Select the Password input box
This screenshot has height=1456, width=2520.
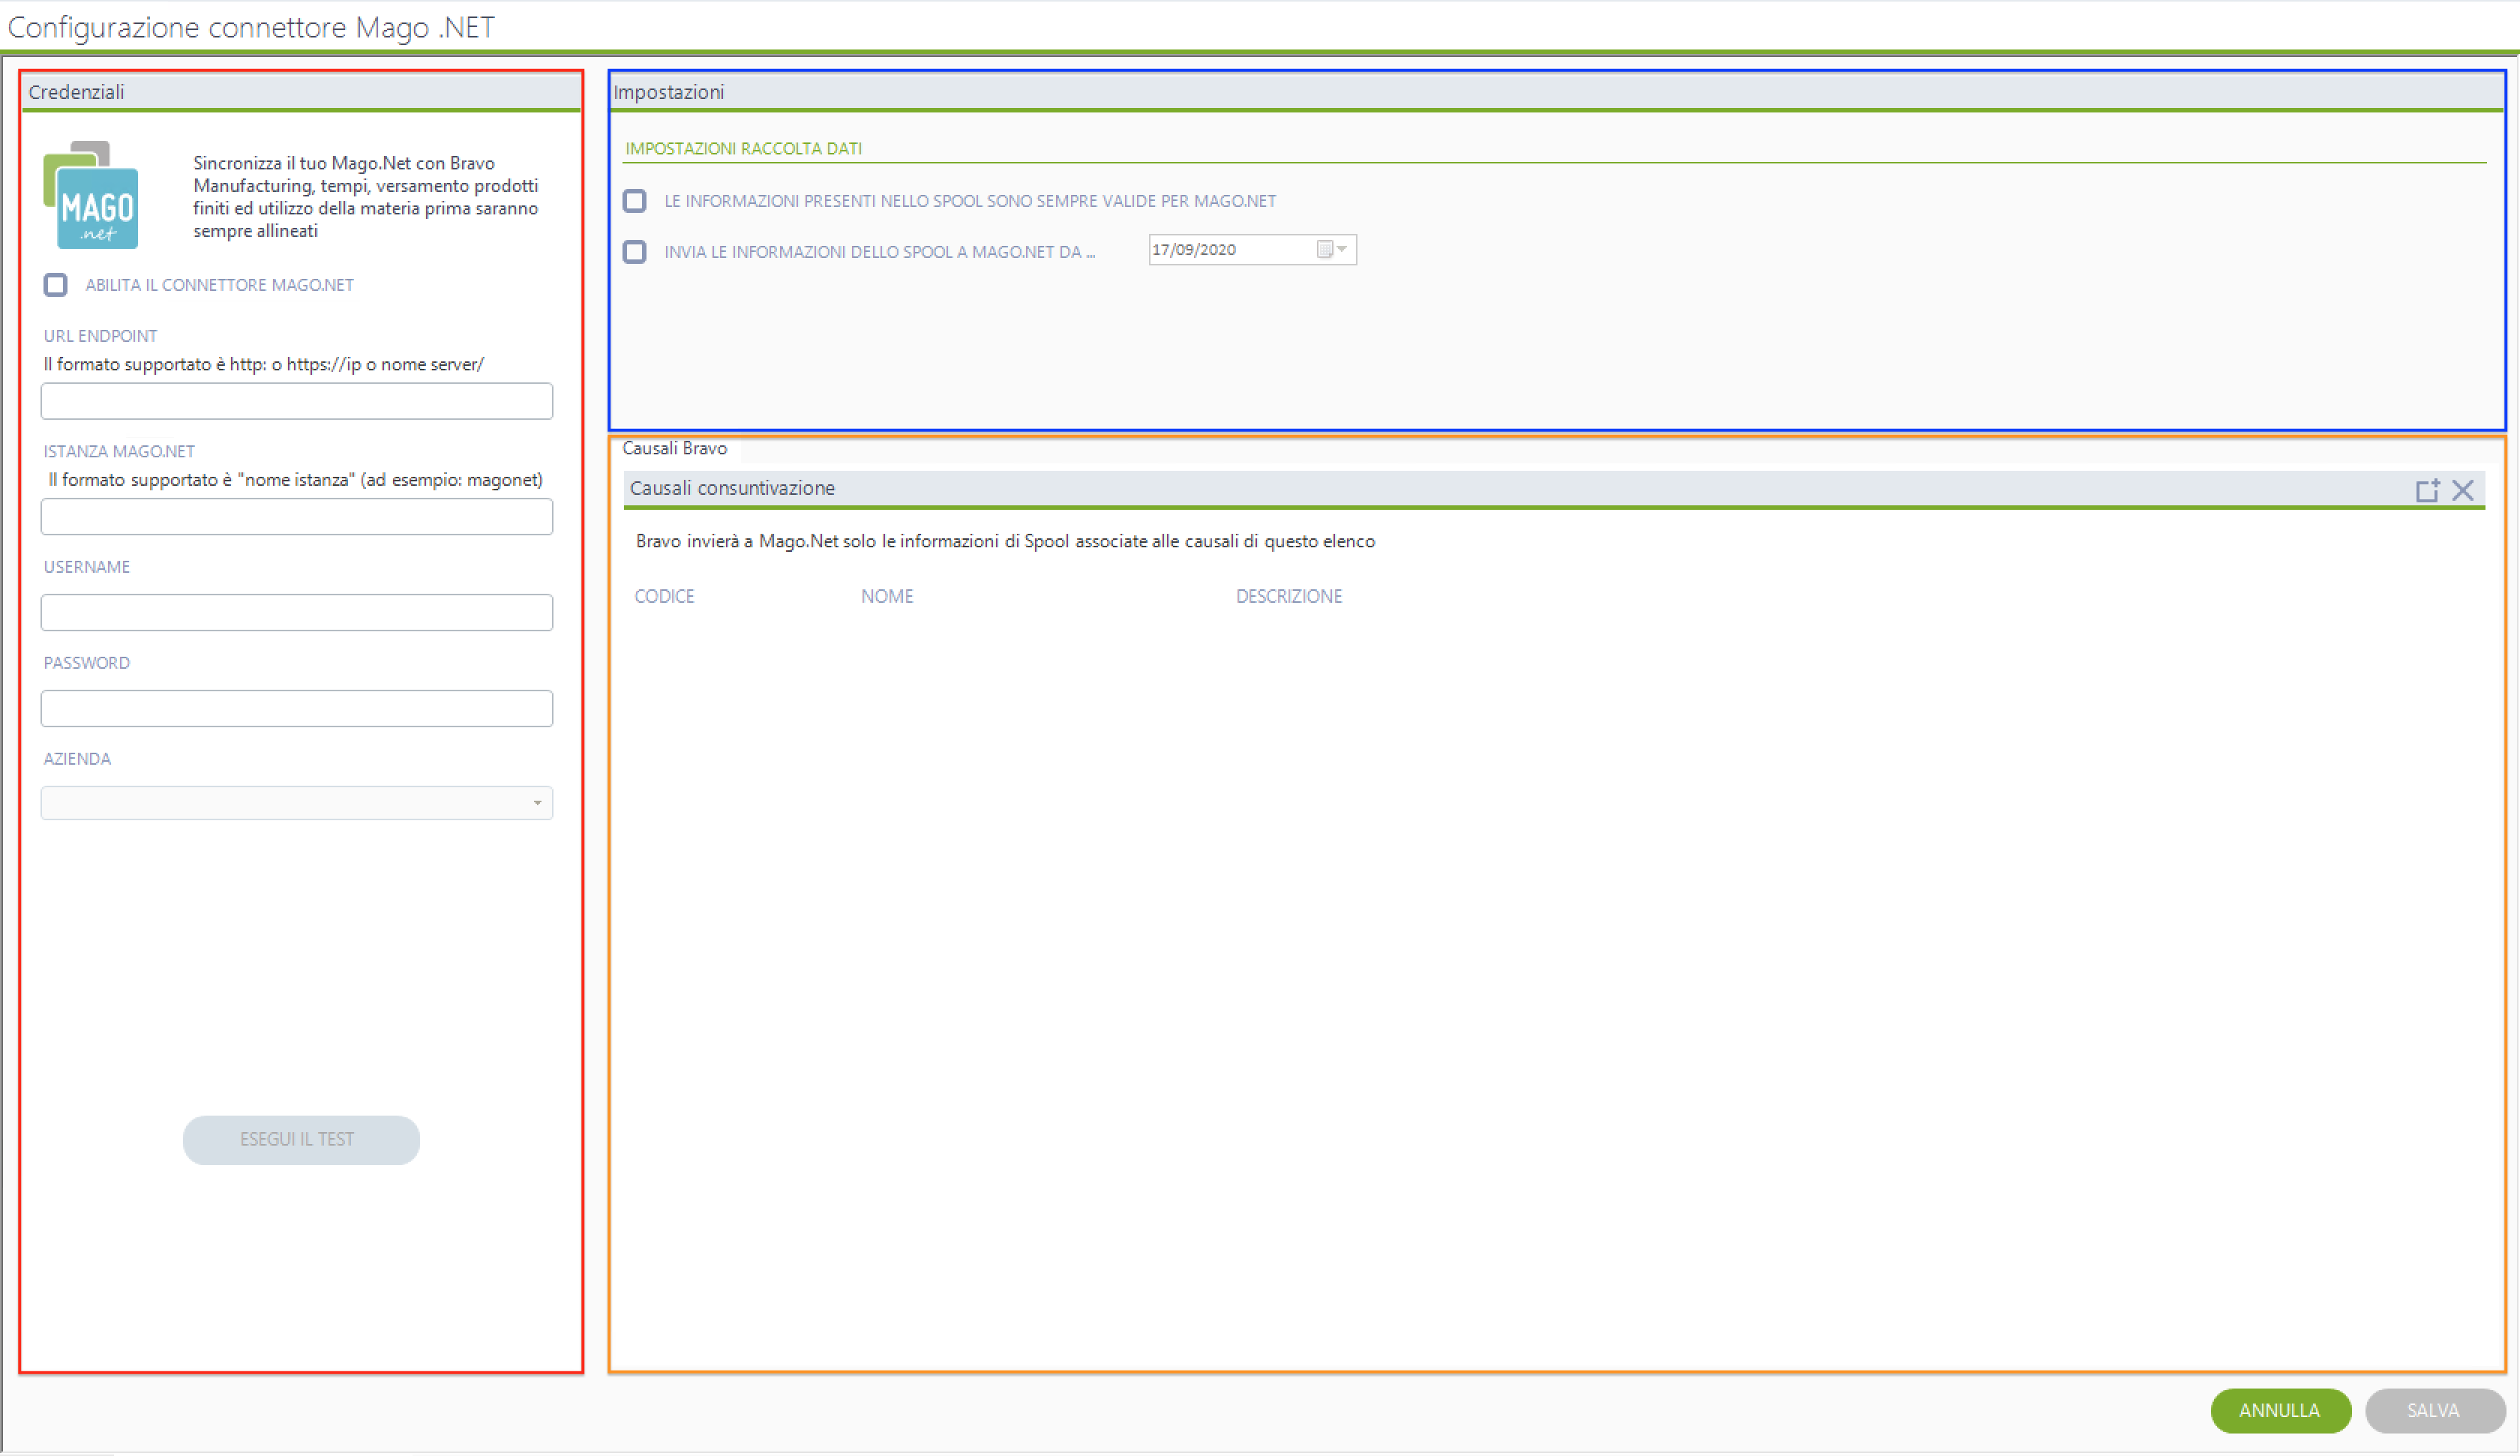click(297, 709)
